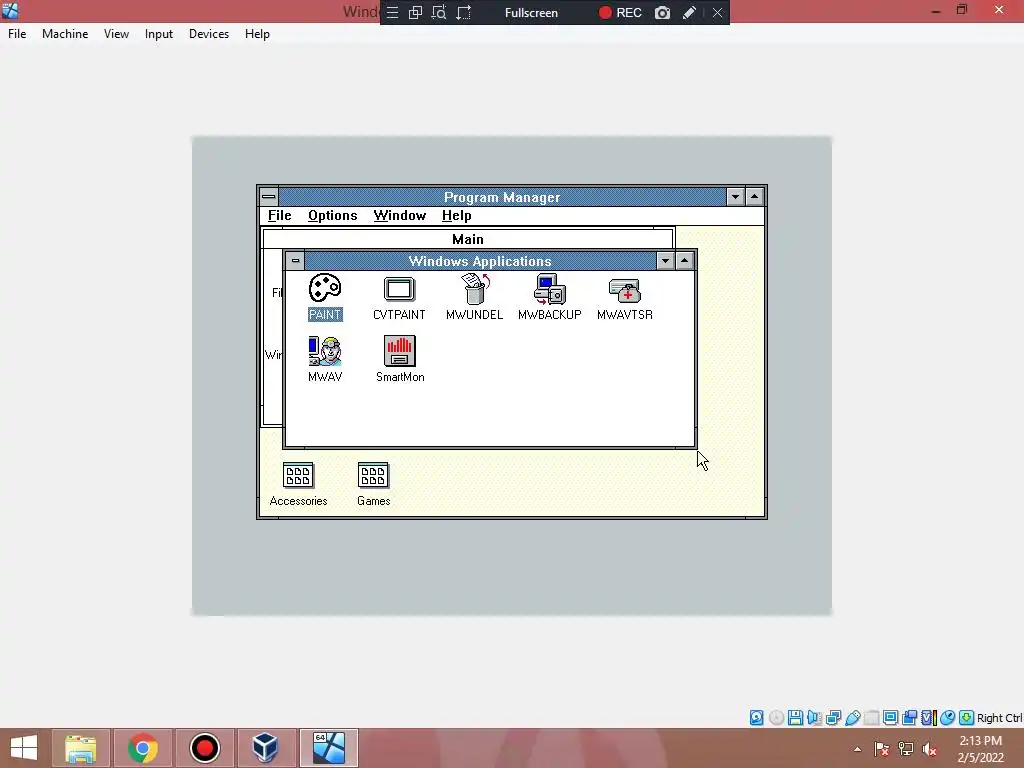Switch to the running VM taskbar icon

[328, 748]
